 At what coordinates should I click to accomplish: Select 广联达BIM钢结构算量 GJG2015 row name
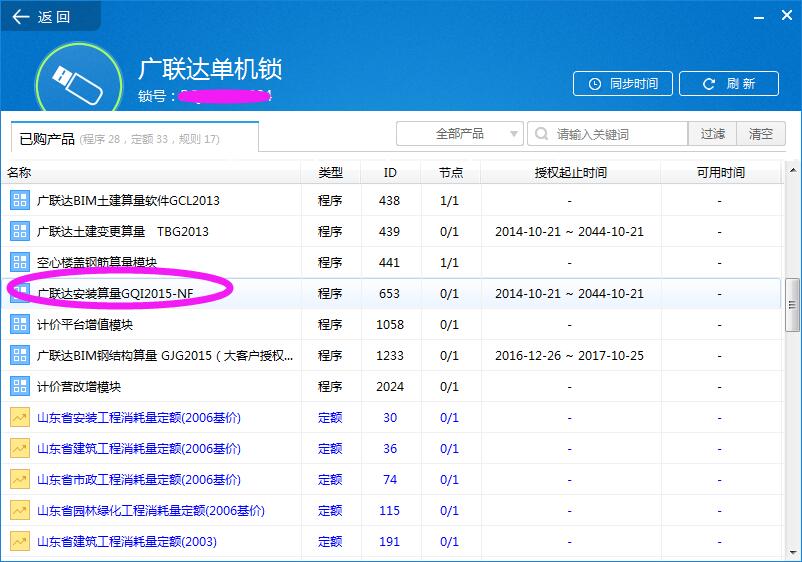pyautogui.click(x=165, y=355)
